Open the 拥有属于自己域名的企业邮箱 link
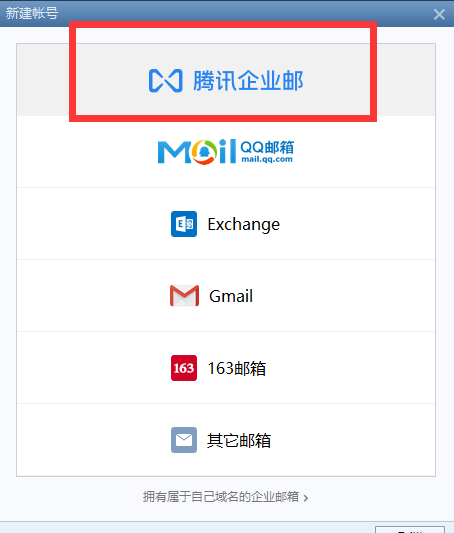Viewport: 454px width, 533px height. 221,497
